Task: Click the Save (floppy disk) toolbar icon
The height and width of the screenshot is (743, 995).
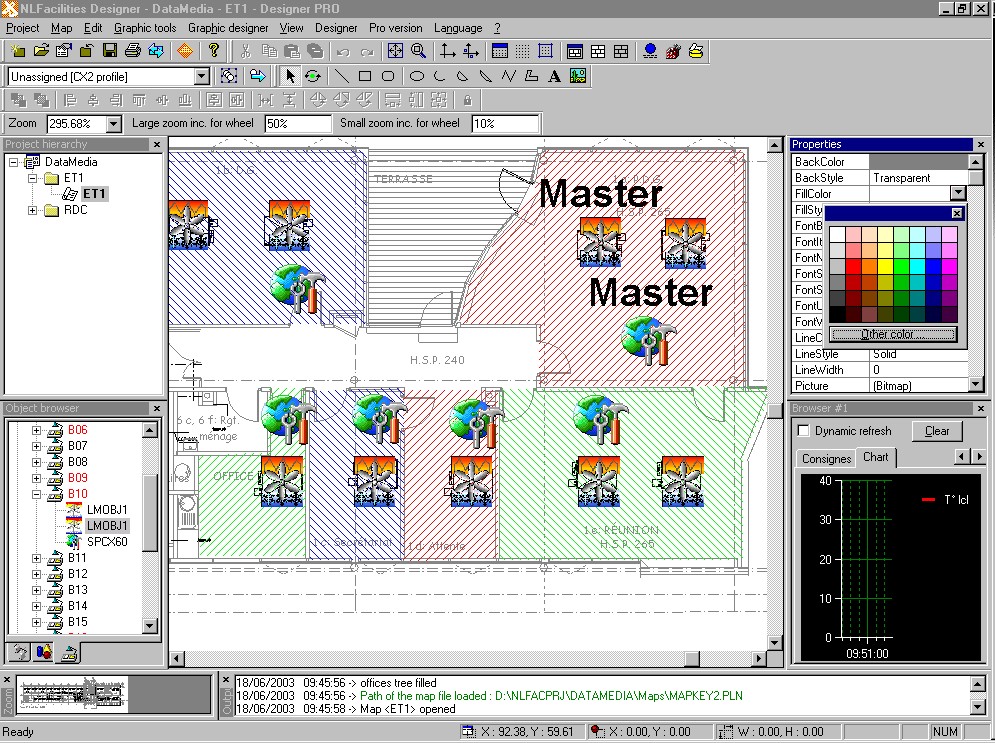Action: pos(110,51)
